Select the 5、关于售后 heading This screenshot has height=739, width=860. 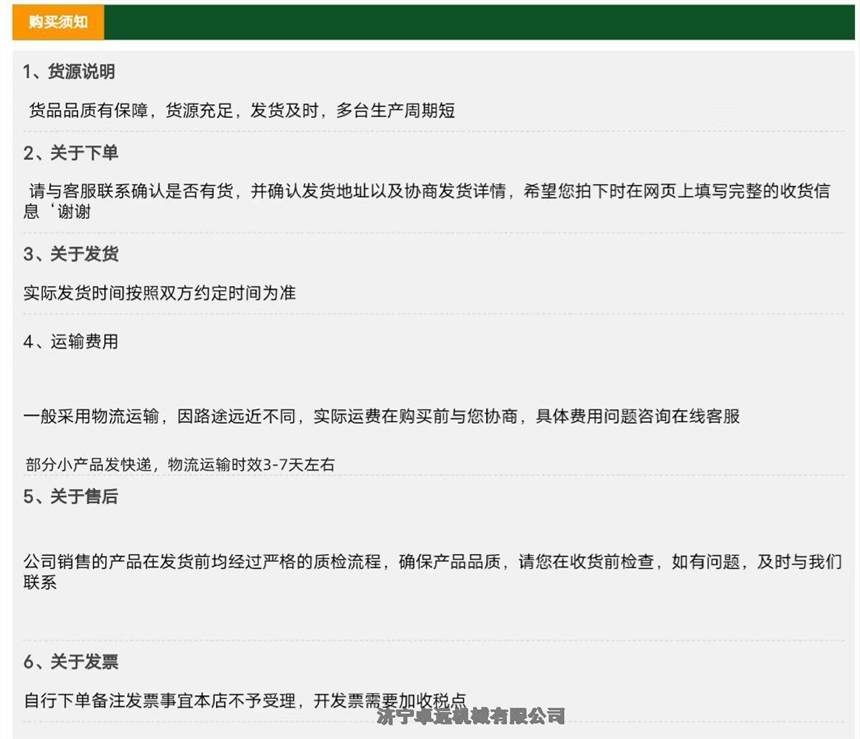click(69, 496)
